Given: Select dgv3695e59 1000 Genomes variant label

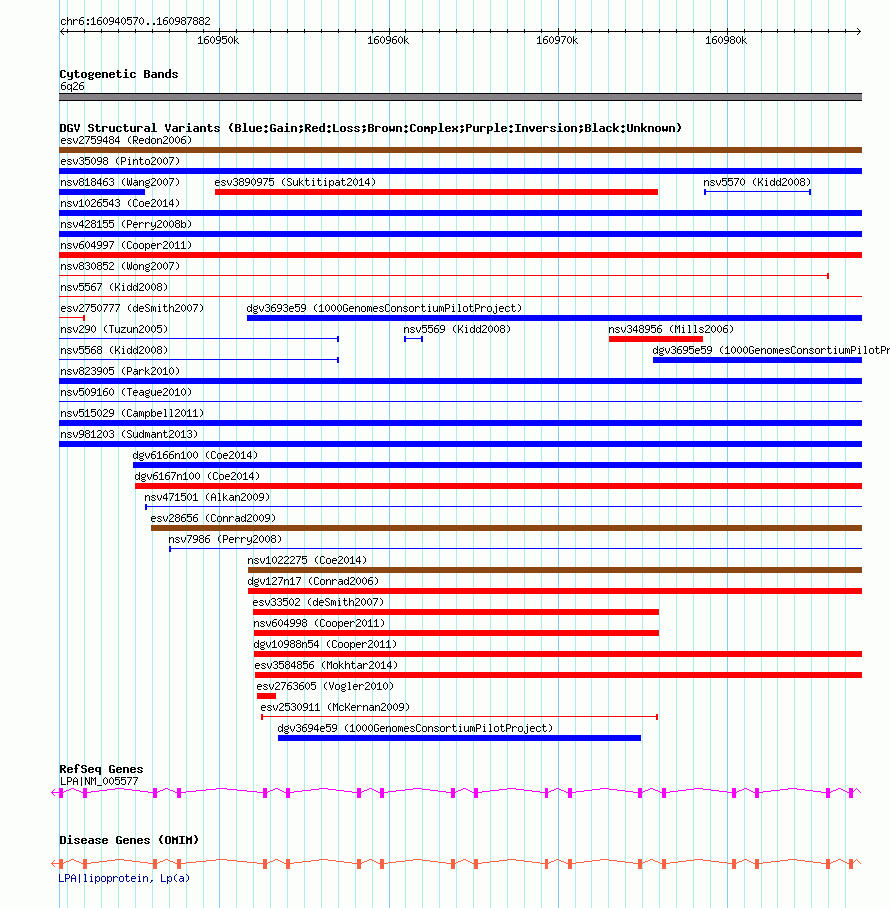Looking at the screenshot, I should pos(771,350).
